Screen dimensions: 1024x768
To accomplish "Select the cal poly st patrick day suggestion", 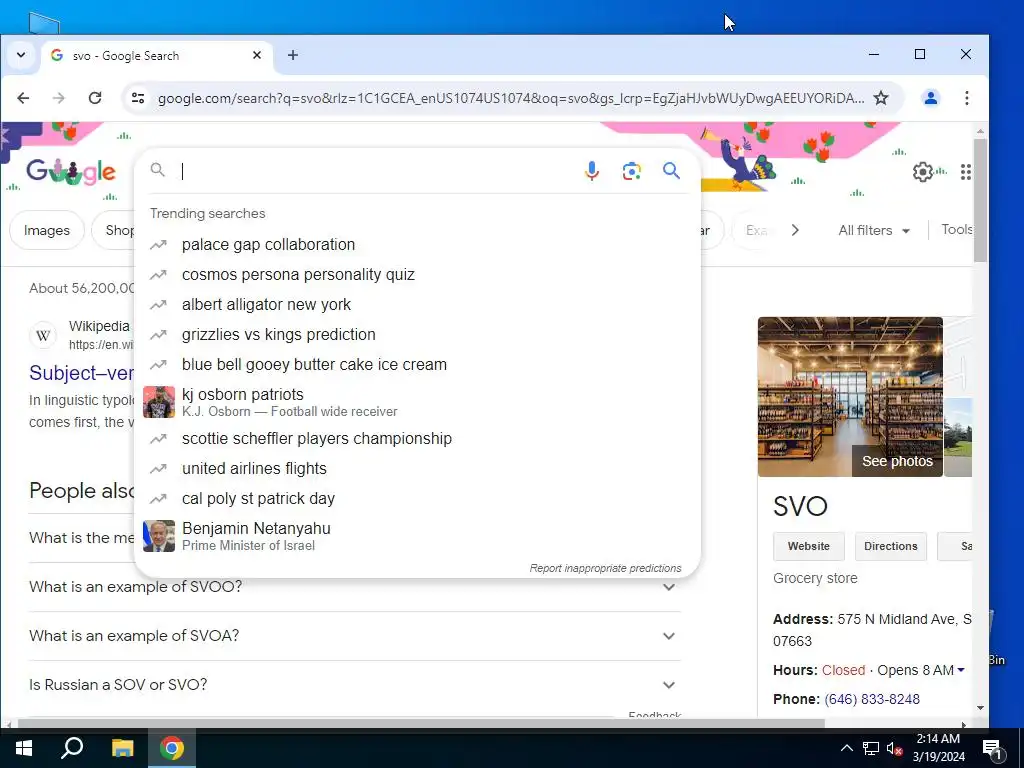I will [417, 499].
